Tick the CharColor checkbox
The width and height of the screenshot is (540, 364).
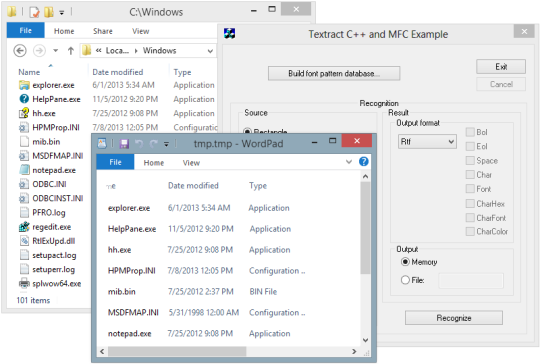470,231
